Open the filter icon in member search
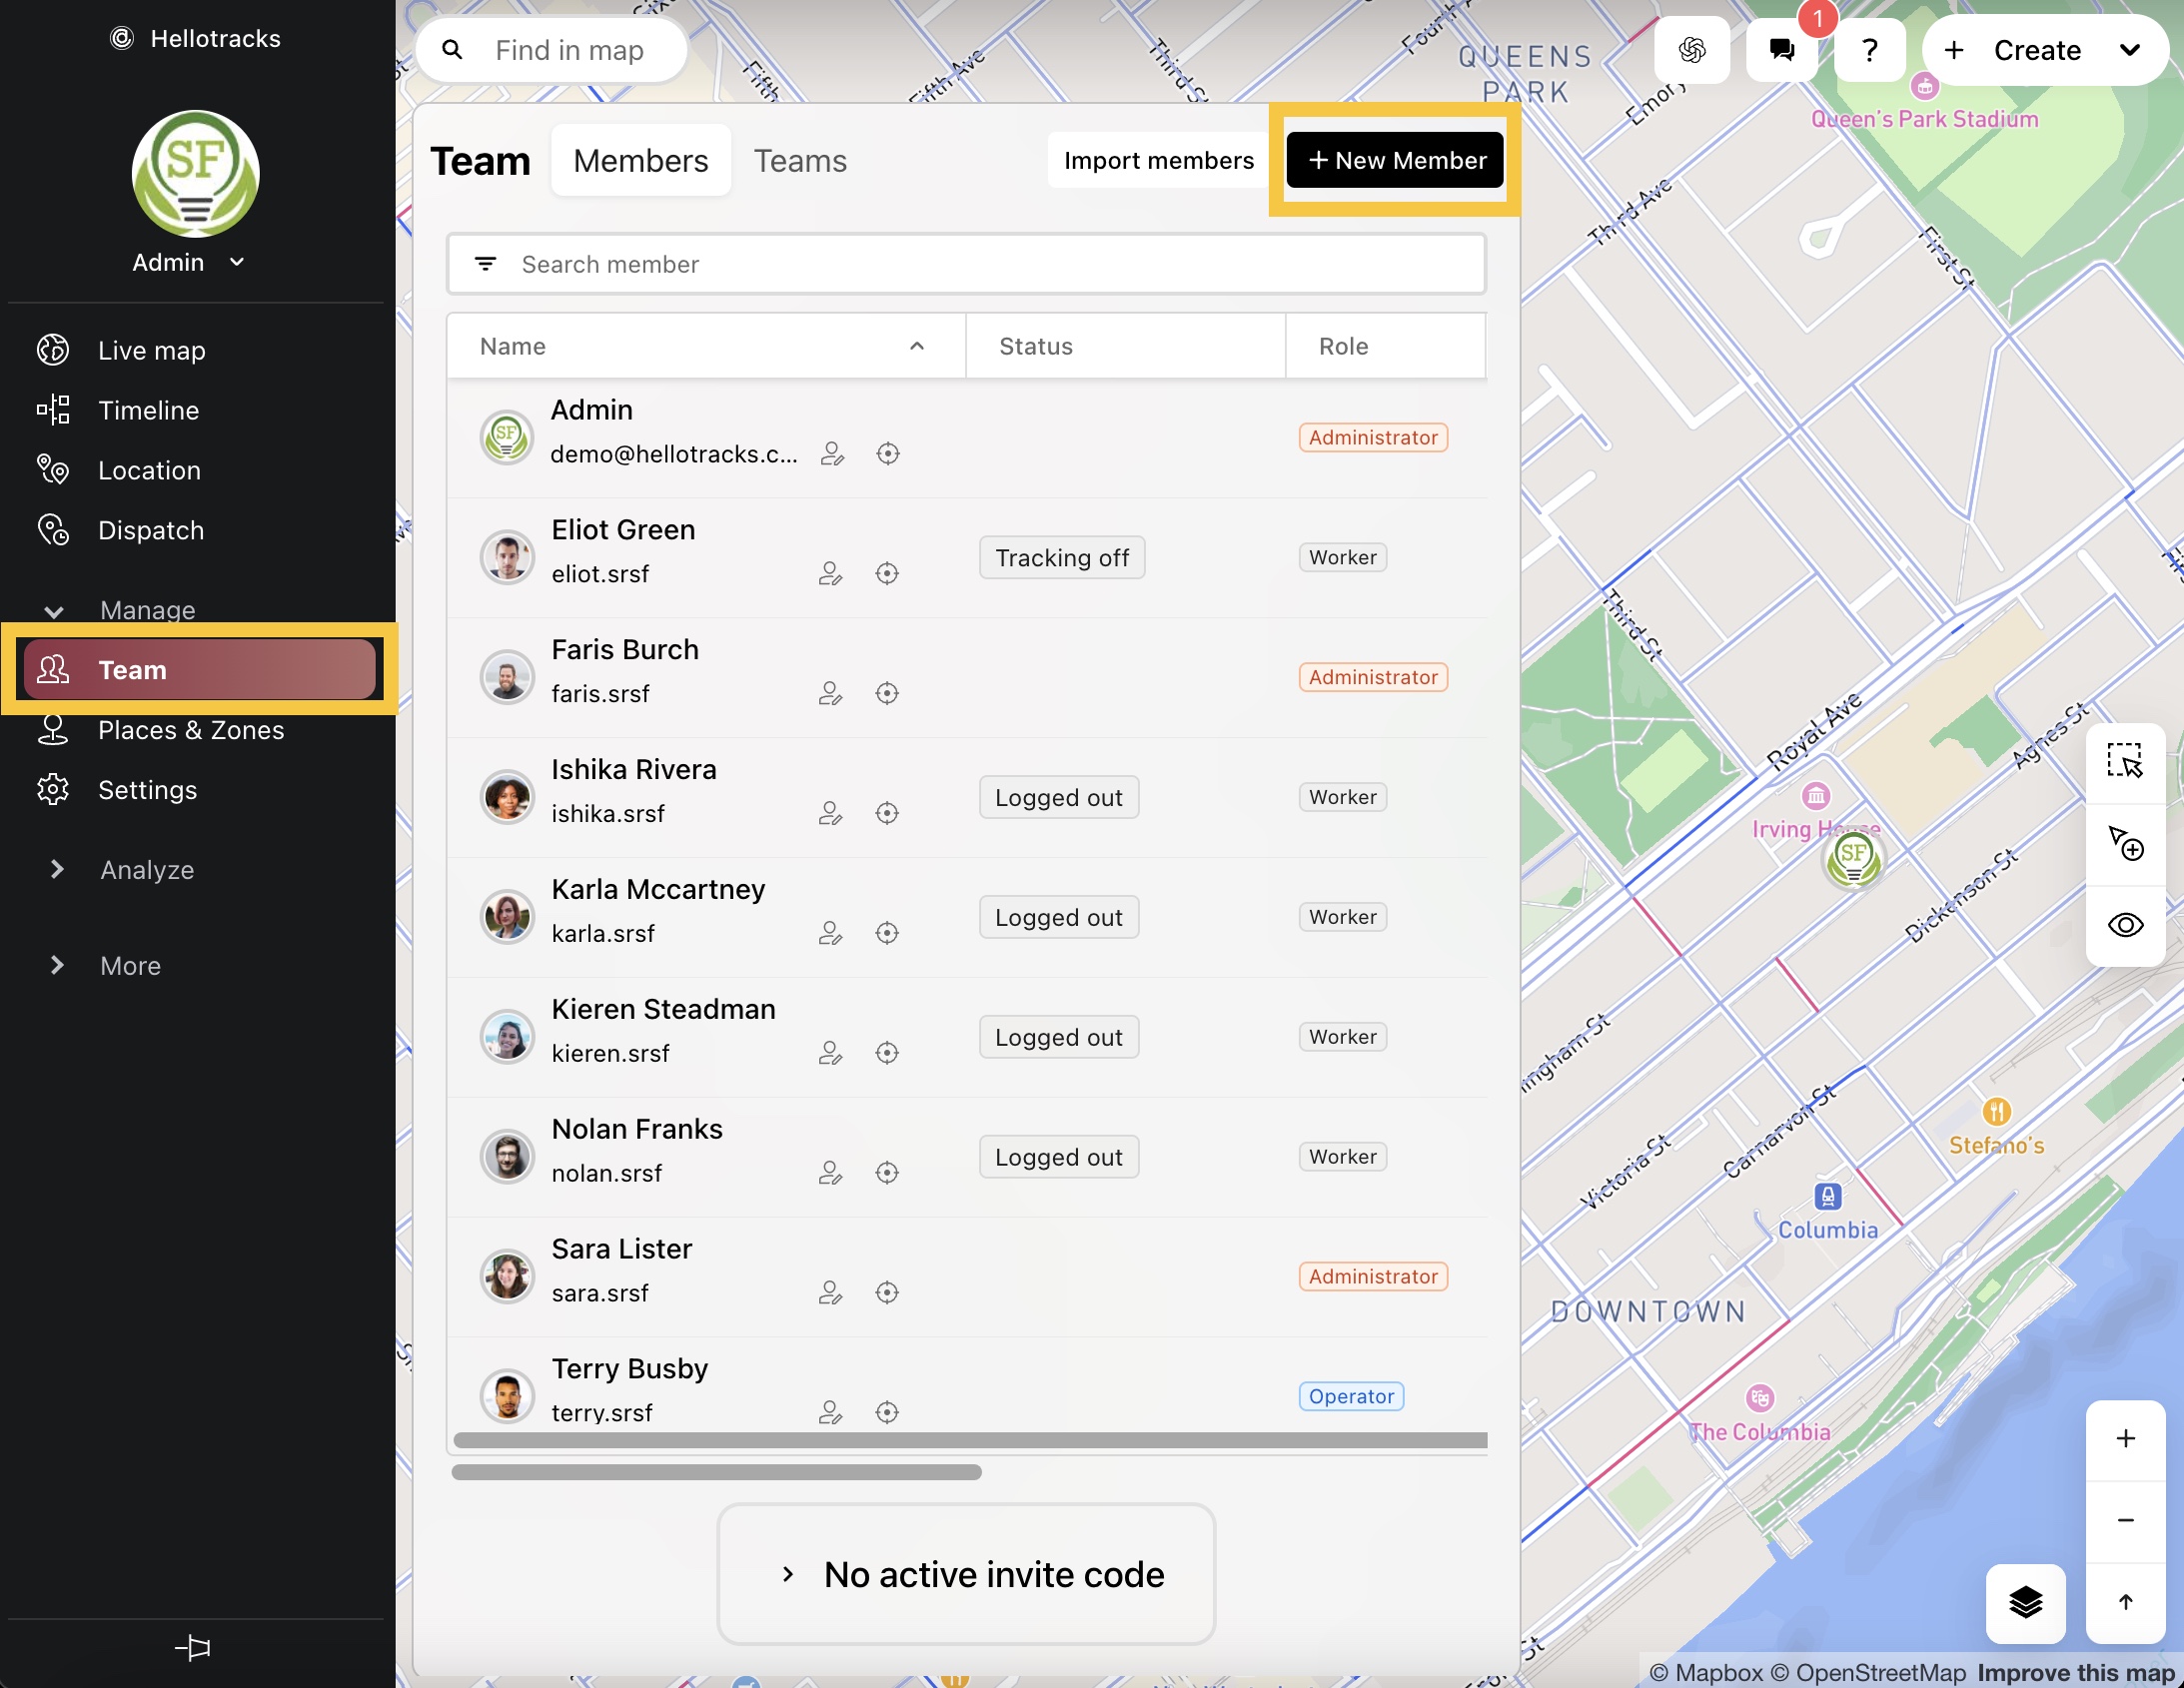This screenshot has width=2184, height=1688. click(486, 263)
